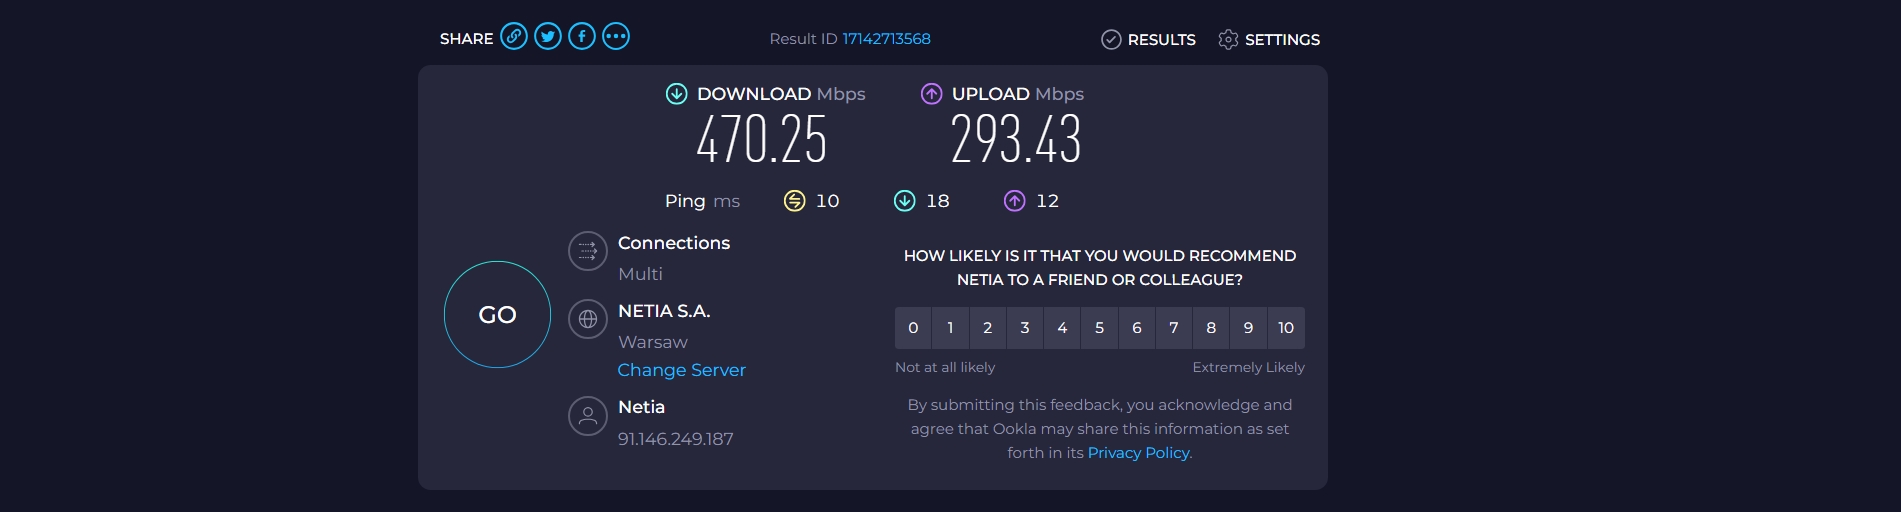Select rating 10 for recommending Netia
Image resolution: width=1901 pixels, height=512 pixels.
(x=1286, y=328)
